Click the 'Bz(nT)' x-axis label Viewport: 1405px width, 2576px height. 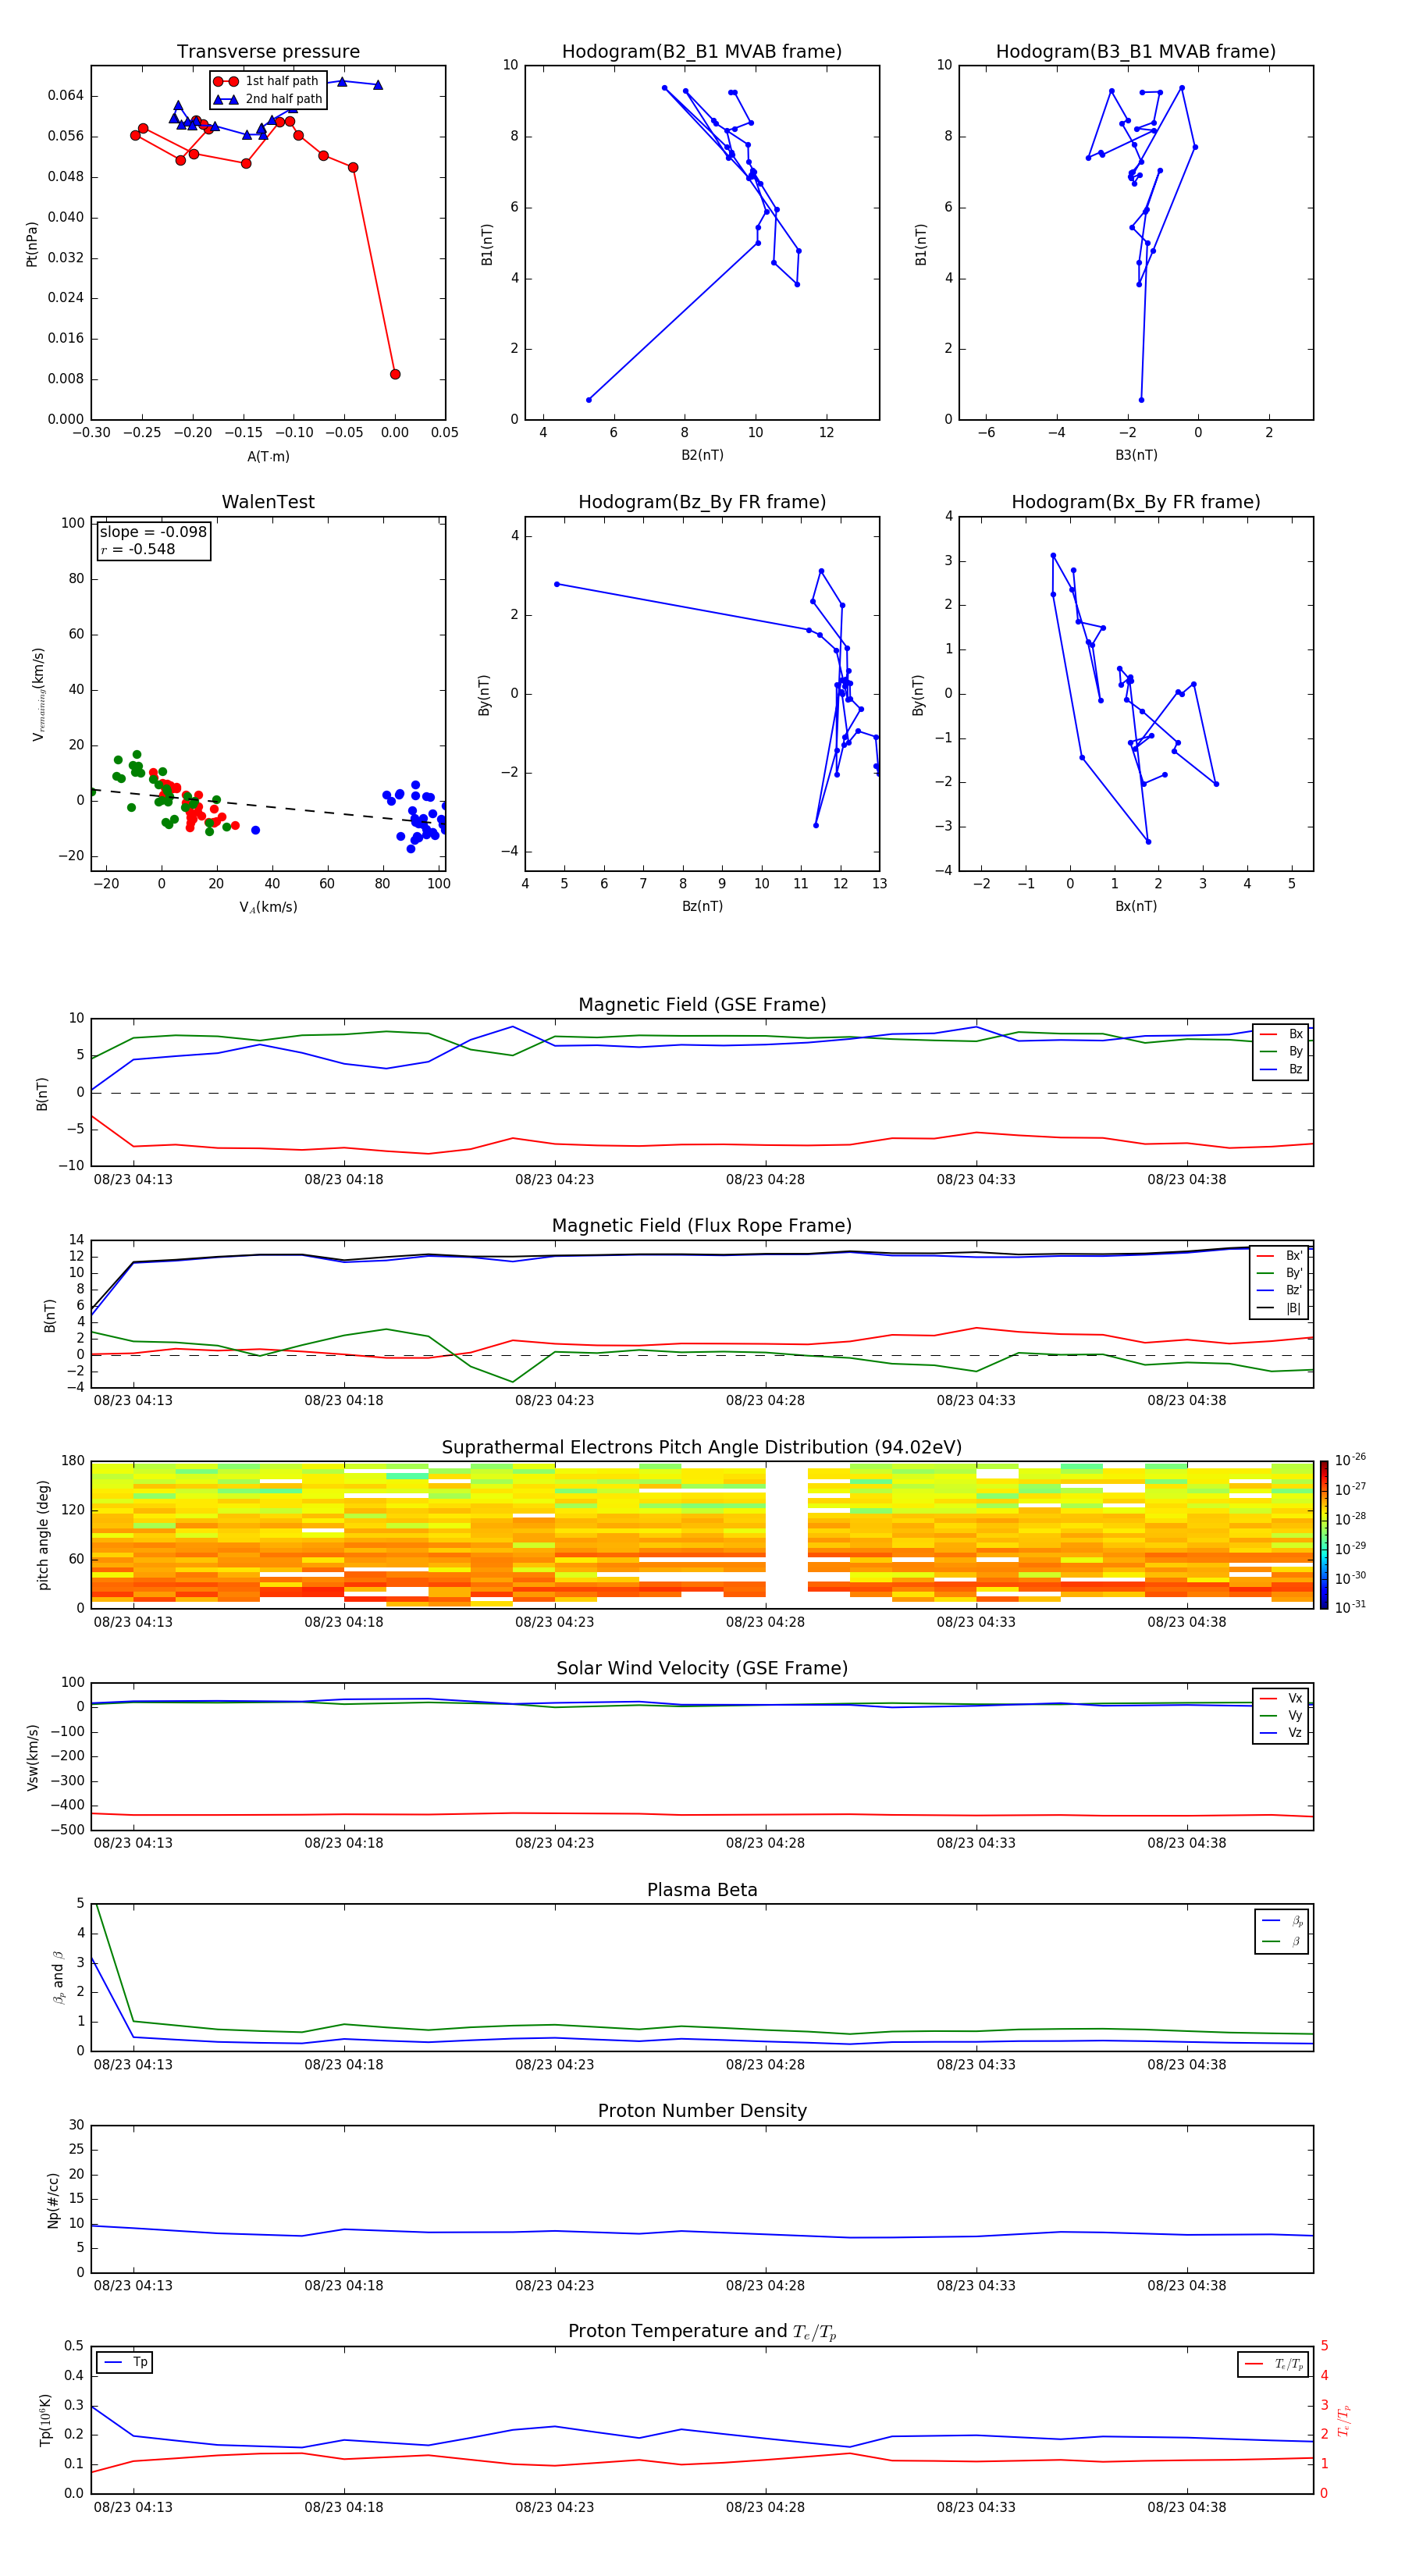tap(702, 906)
